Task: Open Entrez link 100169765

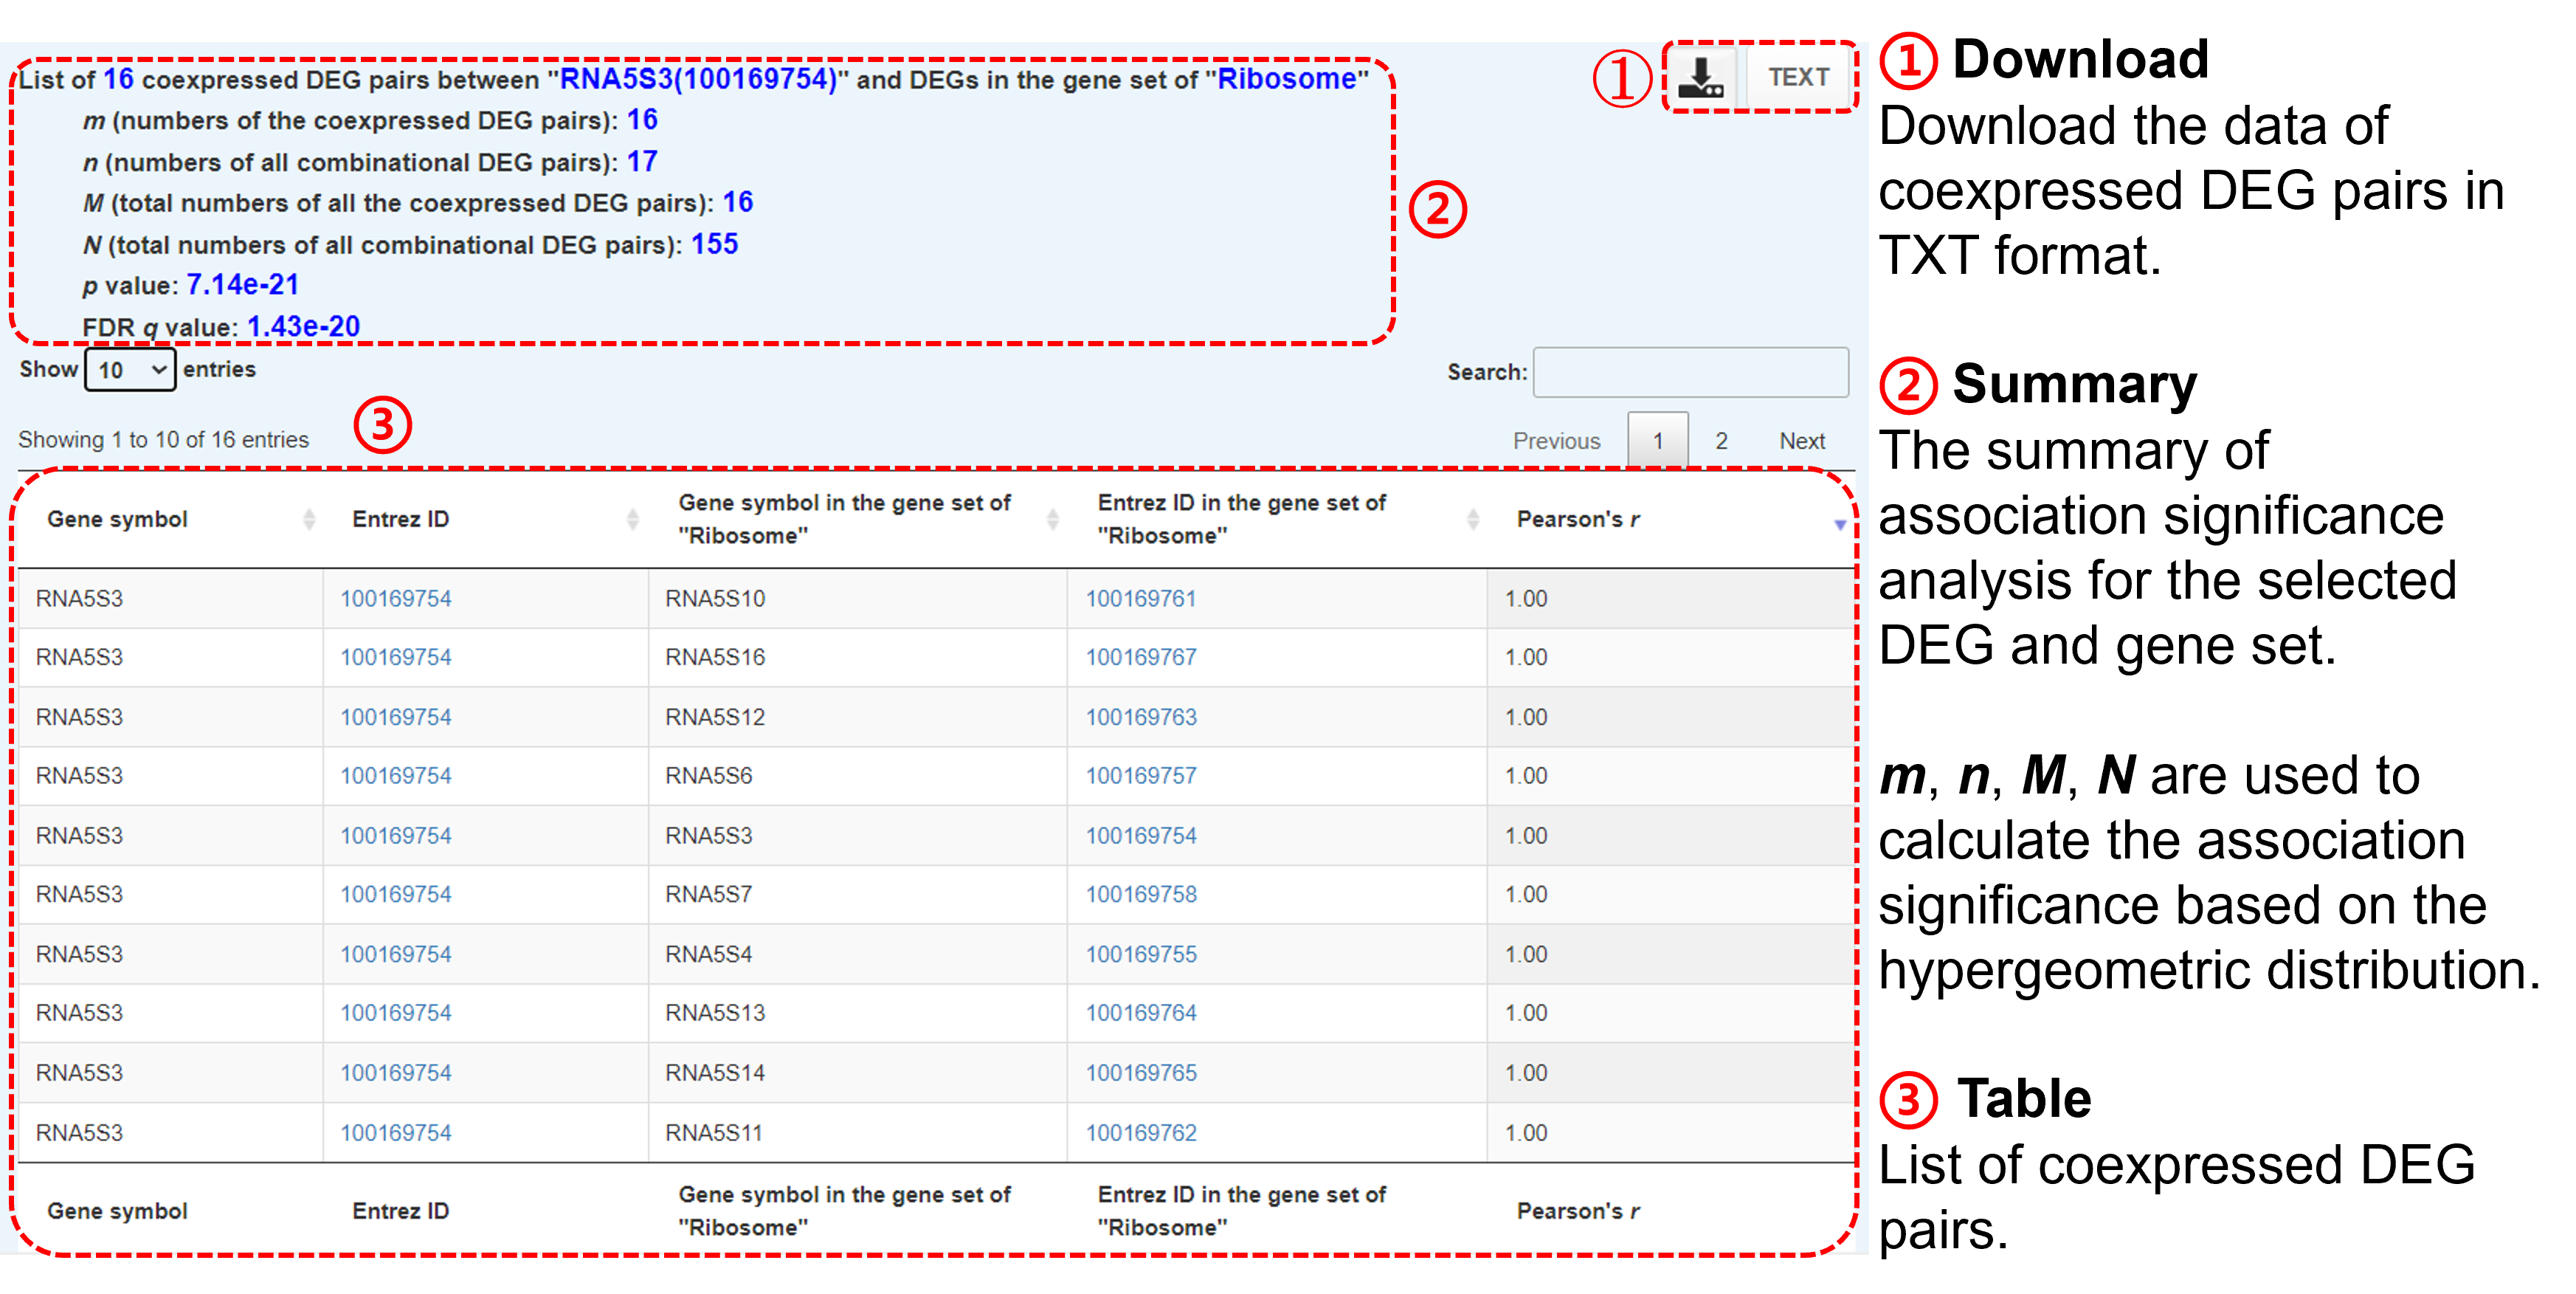Action: 1140,1073
